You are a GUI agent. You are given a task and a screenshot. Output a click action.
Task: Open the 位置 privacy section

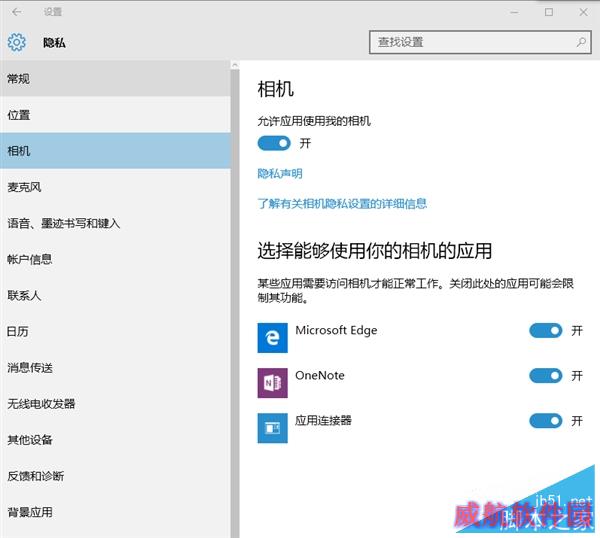[x=115, y=115]
